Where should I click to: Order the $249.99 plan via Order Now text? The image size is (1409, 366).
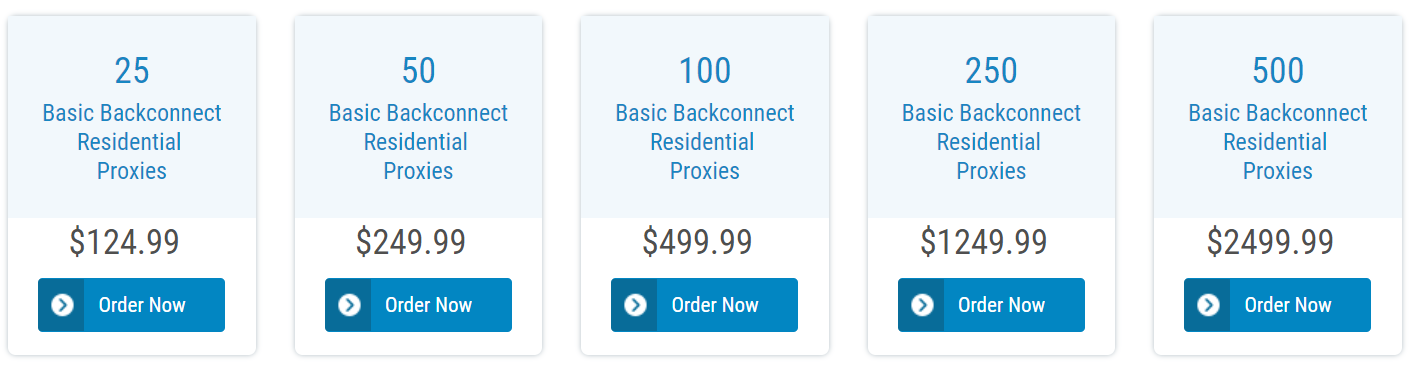click(x=429, y=305)
